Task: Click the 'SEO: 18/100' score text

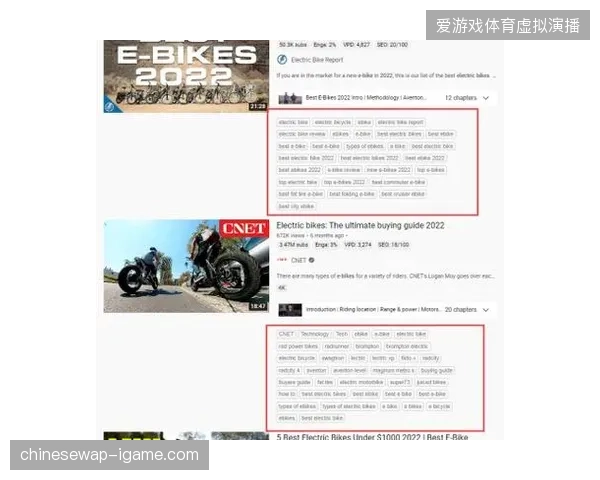Action: pyautogui.click(x=393, y=245)
